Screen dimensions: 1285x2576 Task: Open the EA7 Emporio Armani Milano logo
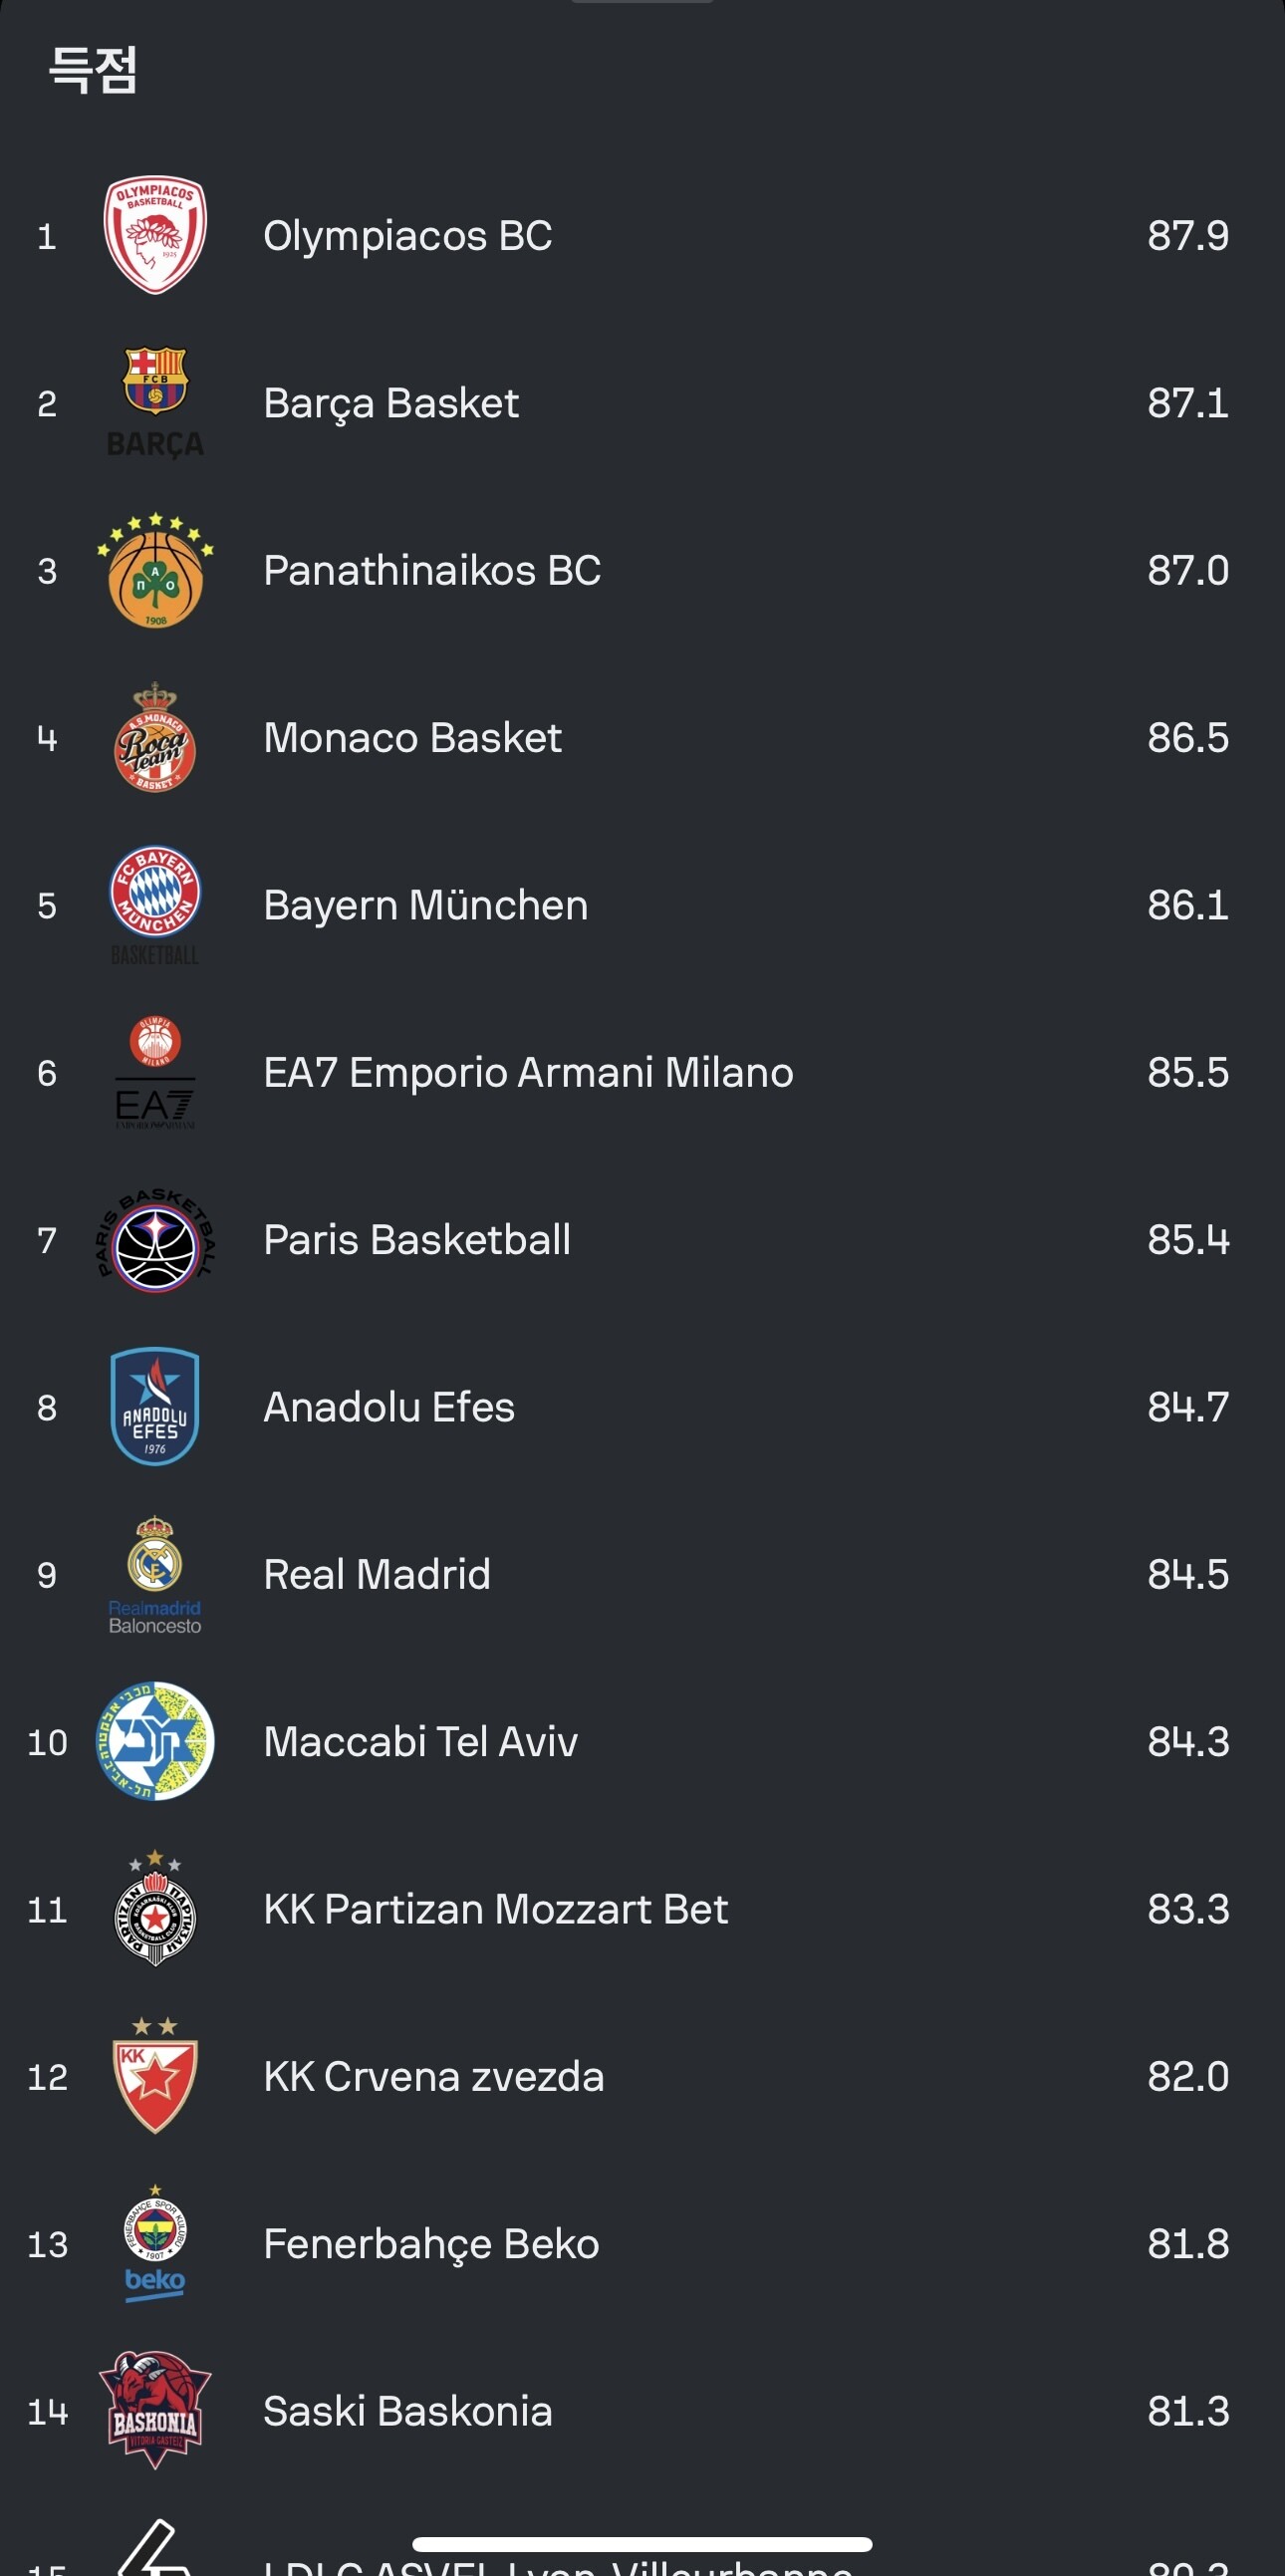coord(155,1072)
